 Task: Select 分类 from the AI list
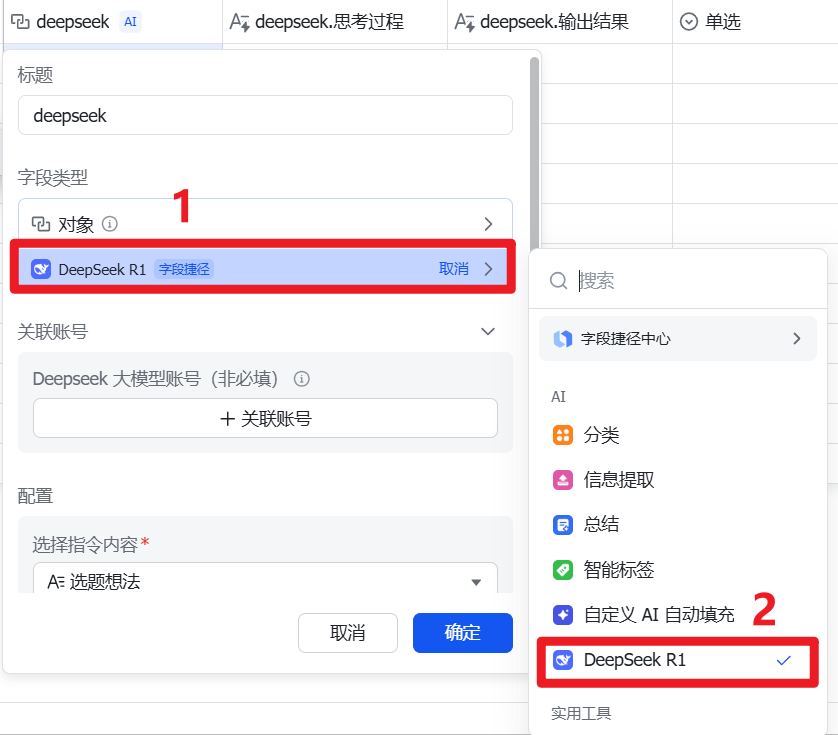pos(678,435)
